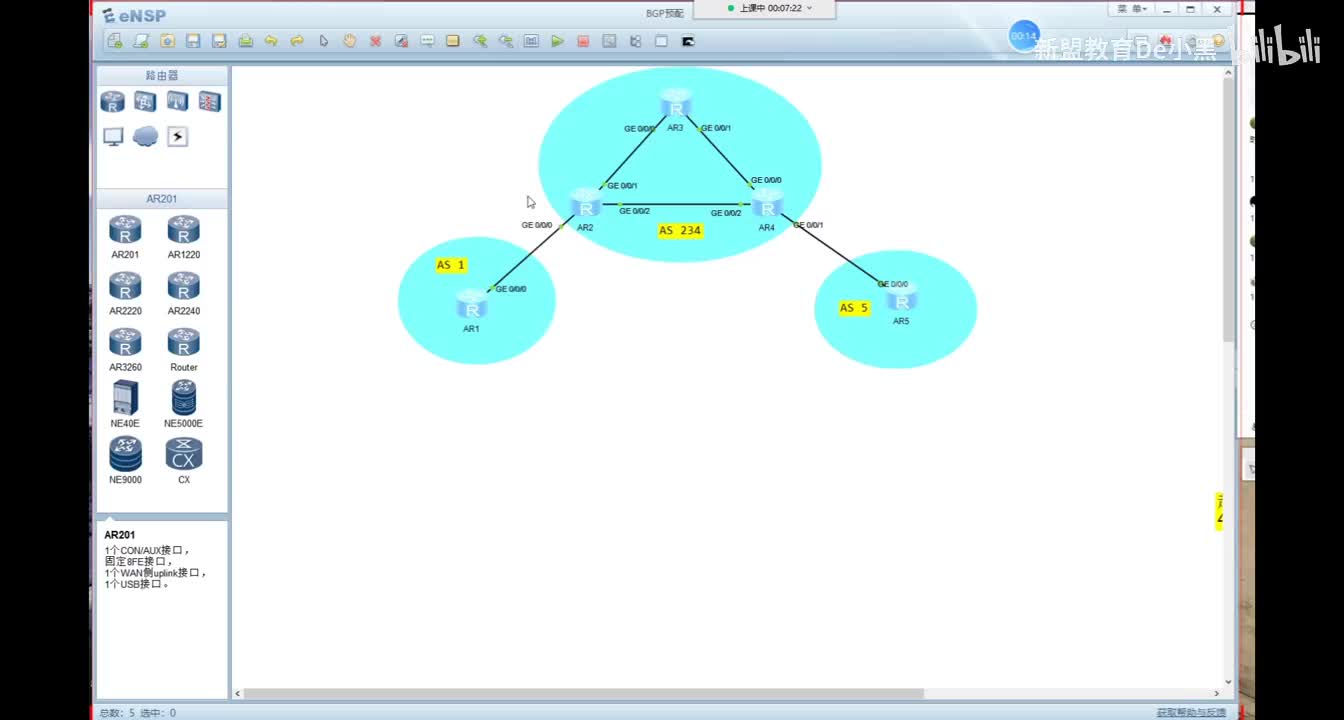Click the Save As toolbar icon

pyautogui.click(x=219, y=41)
